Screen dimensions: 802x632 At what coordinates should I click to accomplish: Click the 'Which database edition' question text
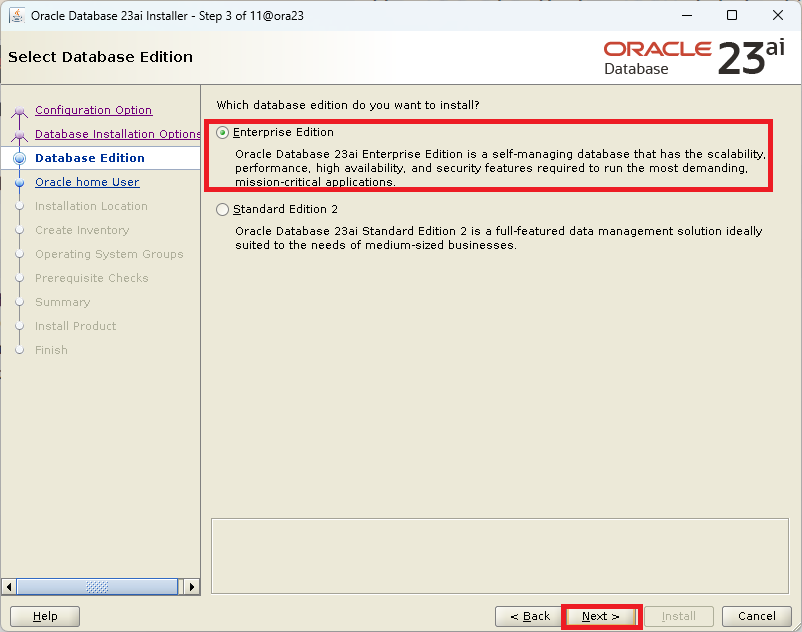348,105
